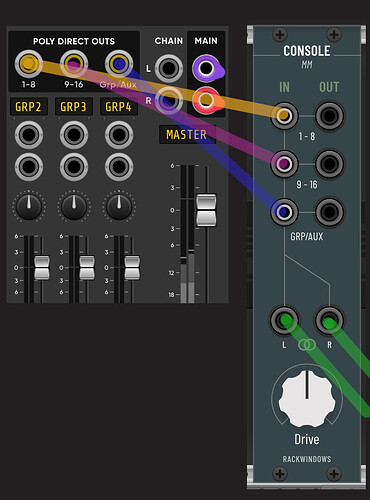Click the Poly Direct Out 1-8 jack
Viewport: 370px width, 500px height.
point(29,64)
